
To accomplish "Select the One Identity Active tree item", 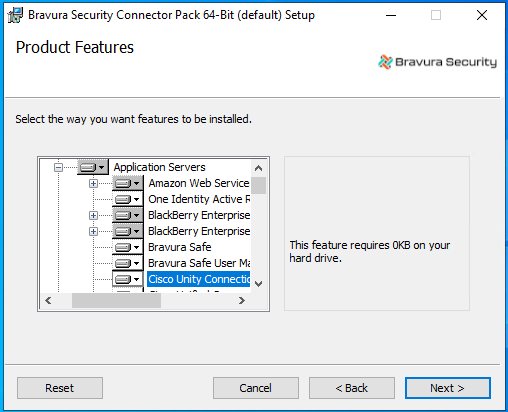I will click(x=199, y=199).
